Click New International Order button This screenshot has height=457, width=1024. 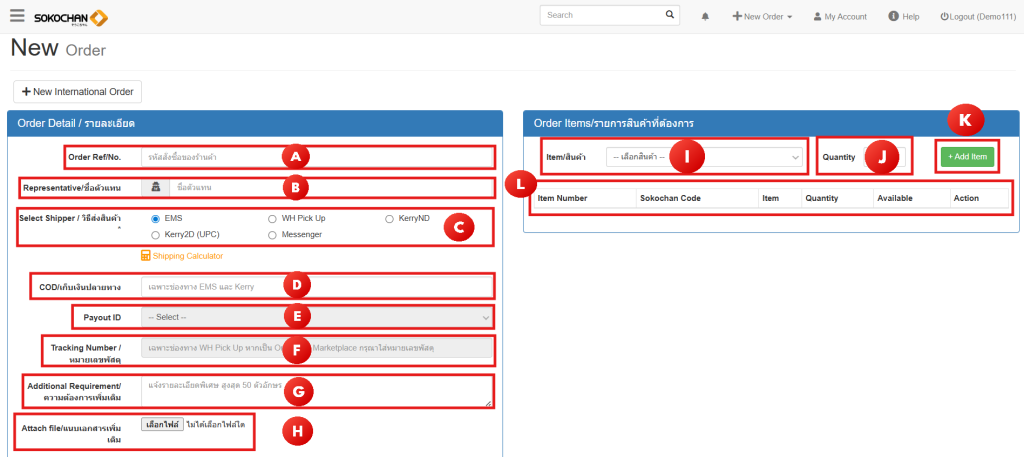(x=77, y=91)
